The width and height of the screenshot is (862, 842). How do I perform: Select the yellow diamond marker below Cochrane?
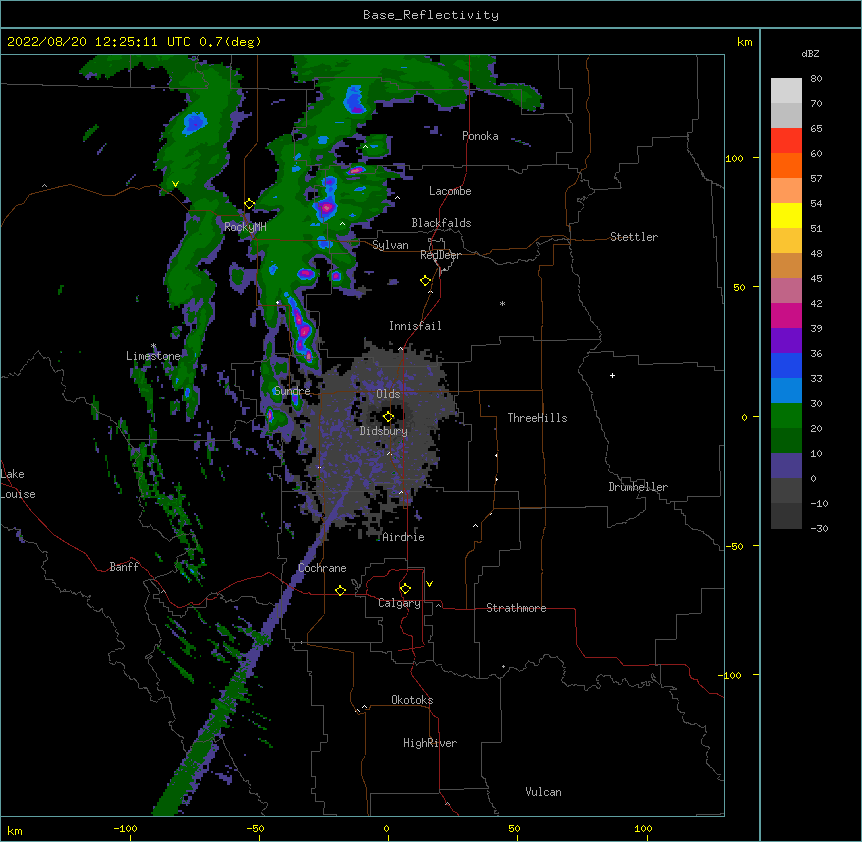(x=340, y=590)
